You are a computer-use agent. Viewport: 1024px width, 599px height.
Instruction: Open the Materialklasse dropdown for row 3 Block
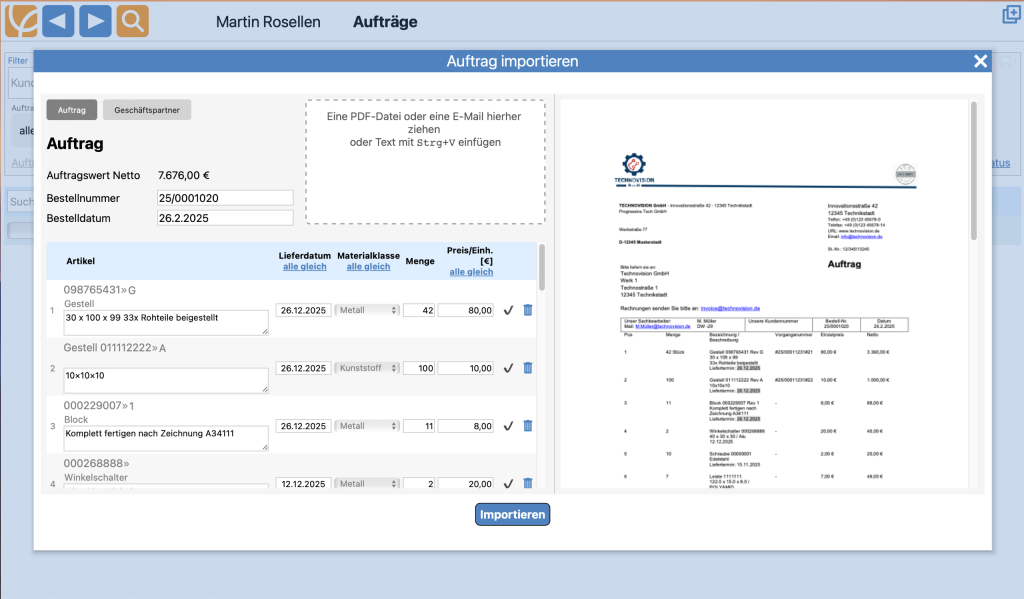pyautogui.click(x=367, y=426)
